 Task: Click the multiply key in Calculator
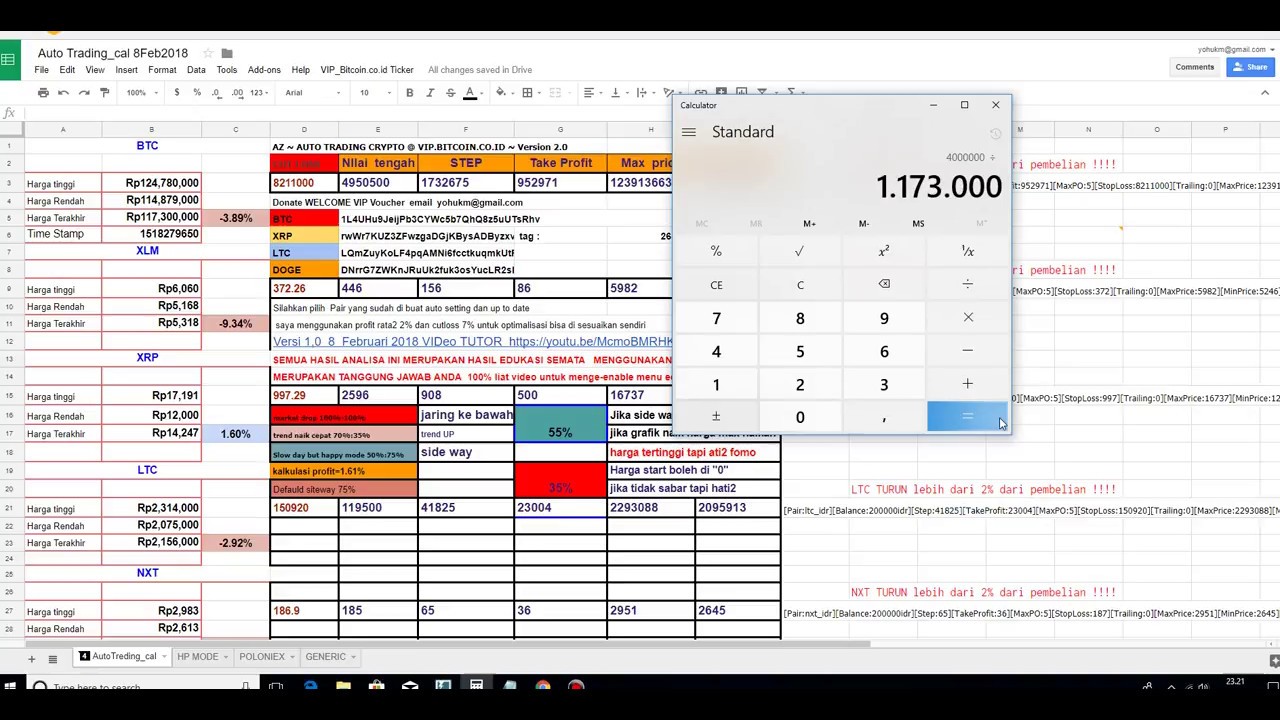click(x=967, y=318)
